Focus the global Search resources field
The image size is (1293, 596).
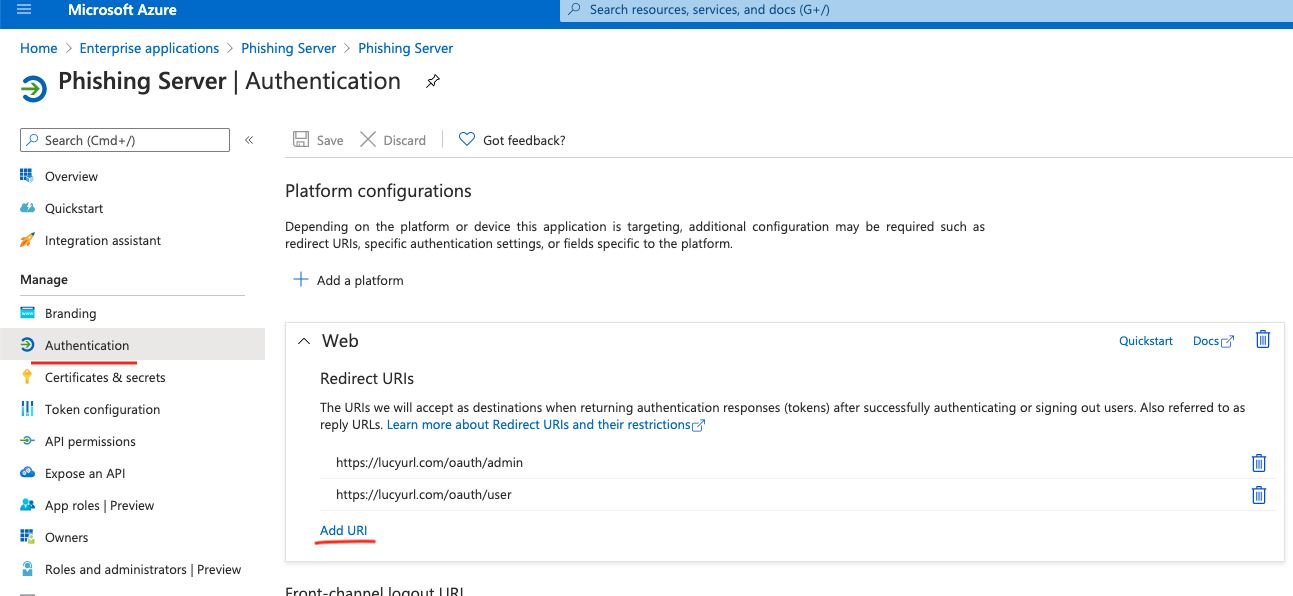point(926,11)
